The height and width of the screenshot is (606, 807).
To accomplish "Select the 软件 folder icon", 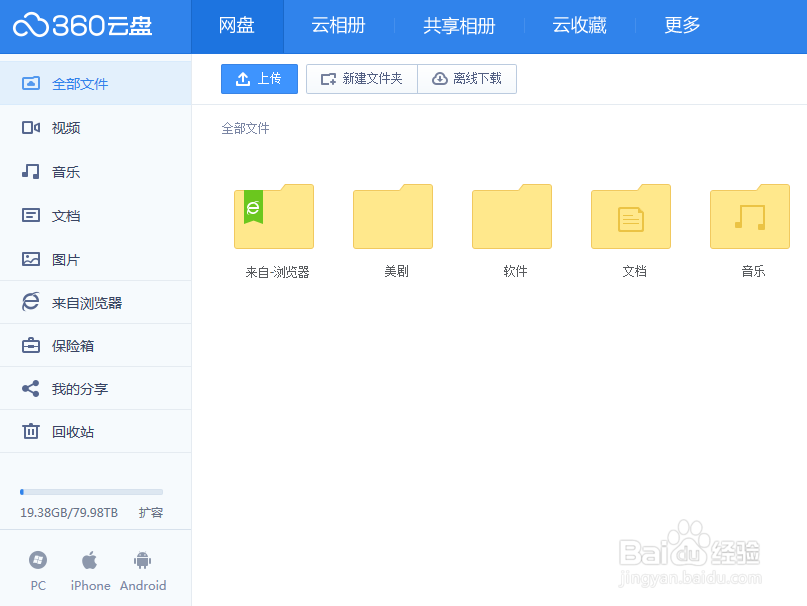I will pyautogui.click(x=512, y=217).
